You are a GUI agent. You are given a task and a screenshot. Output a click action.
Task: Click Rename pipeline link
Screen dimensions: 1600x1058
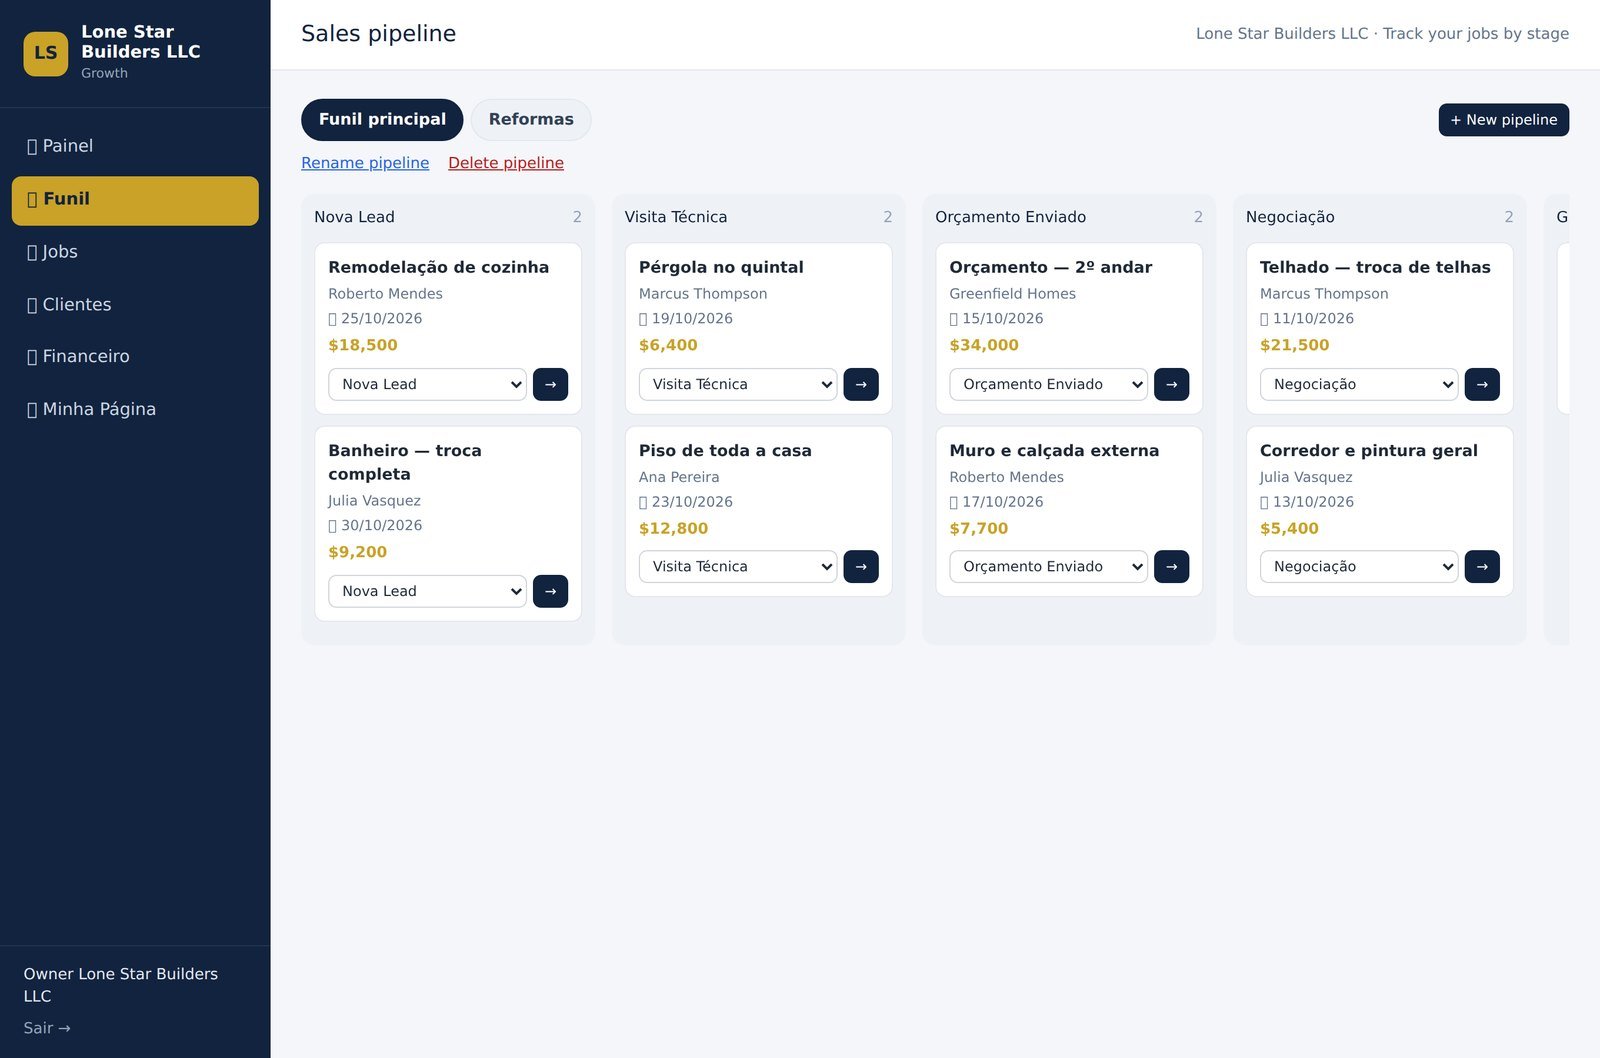pos(365,163)
